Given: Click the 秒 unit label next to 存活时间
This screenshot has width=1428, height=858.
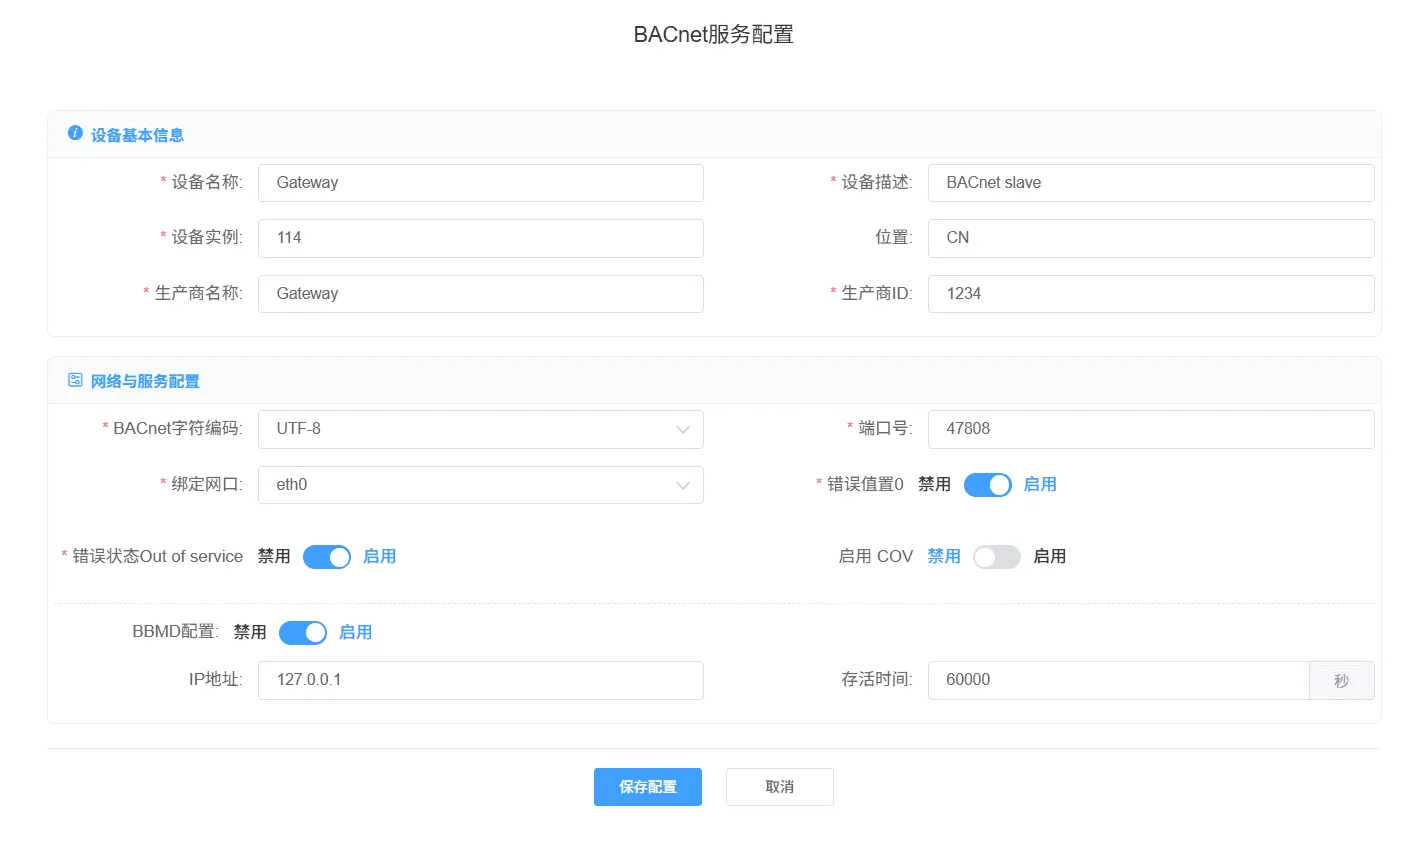Looking at the screenshot, I should tap(1342, 680).
